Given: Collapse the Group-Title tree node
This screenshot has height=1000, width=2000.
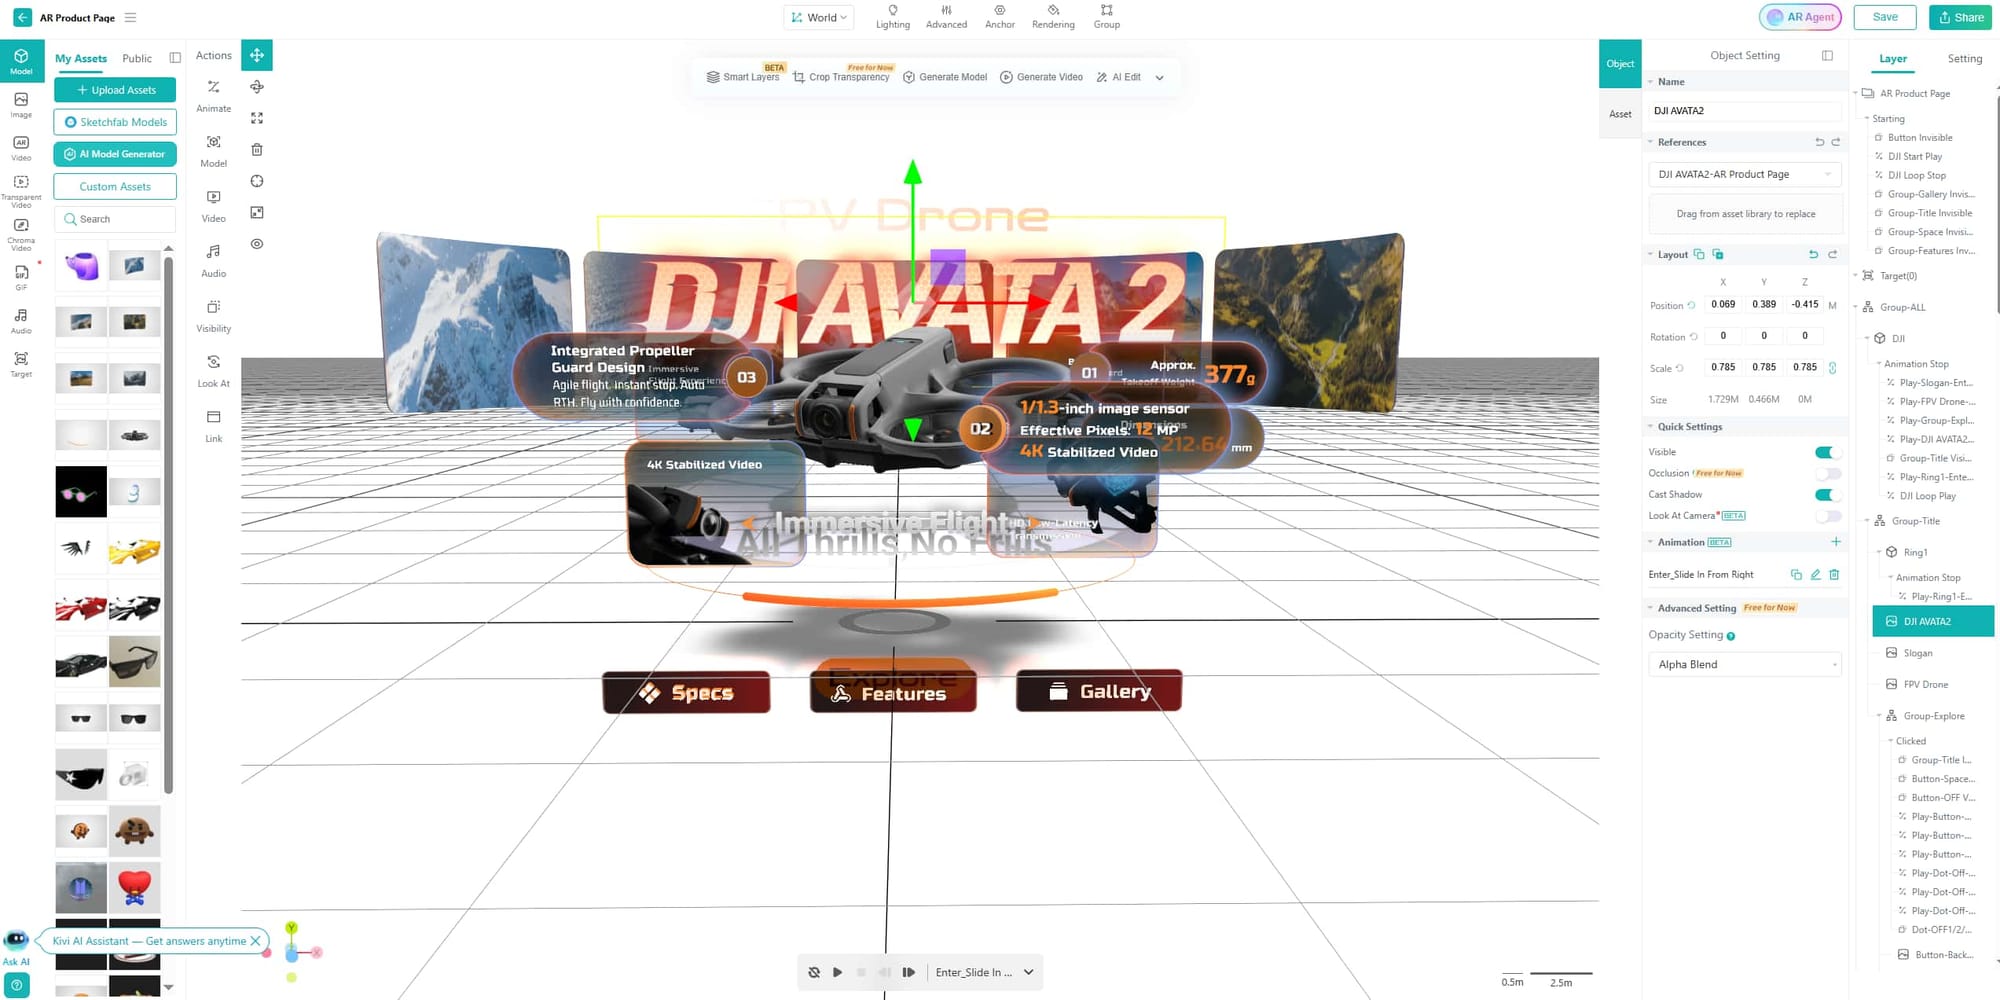Looking at the screenshot, I should tap(1867, 521).
